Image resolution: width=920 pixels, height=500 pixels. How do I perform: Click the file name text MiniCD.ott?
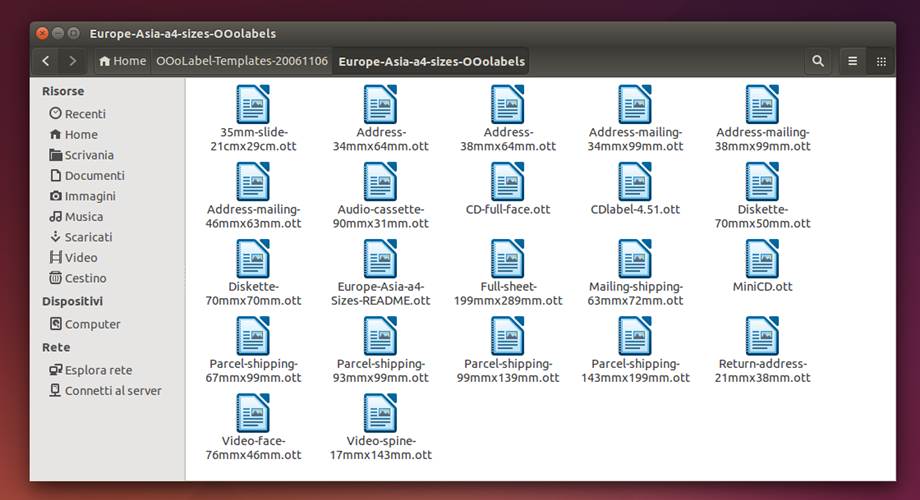tap(762, 287)
